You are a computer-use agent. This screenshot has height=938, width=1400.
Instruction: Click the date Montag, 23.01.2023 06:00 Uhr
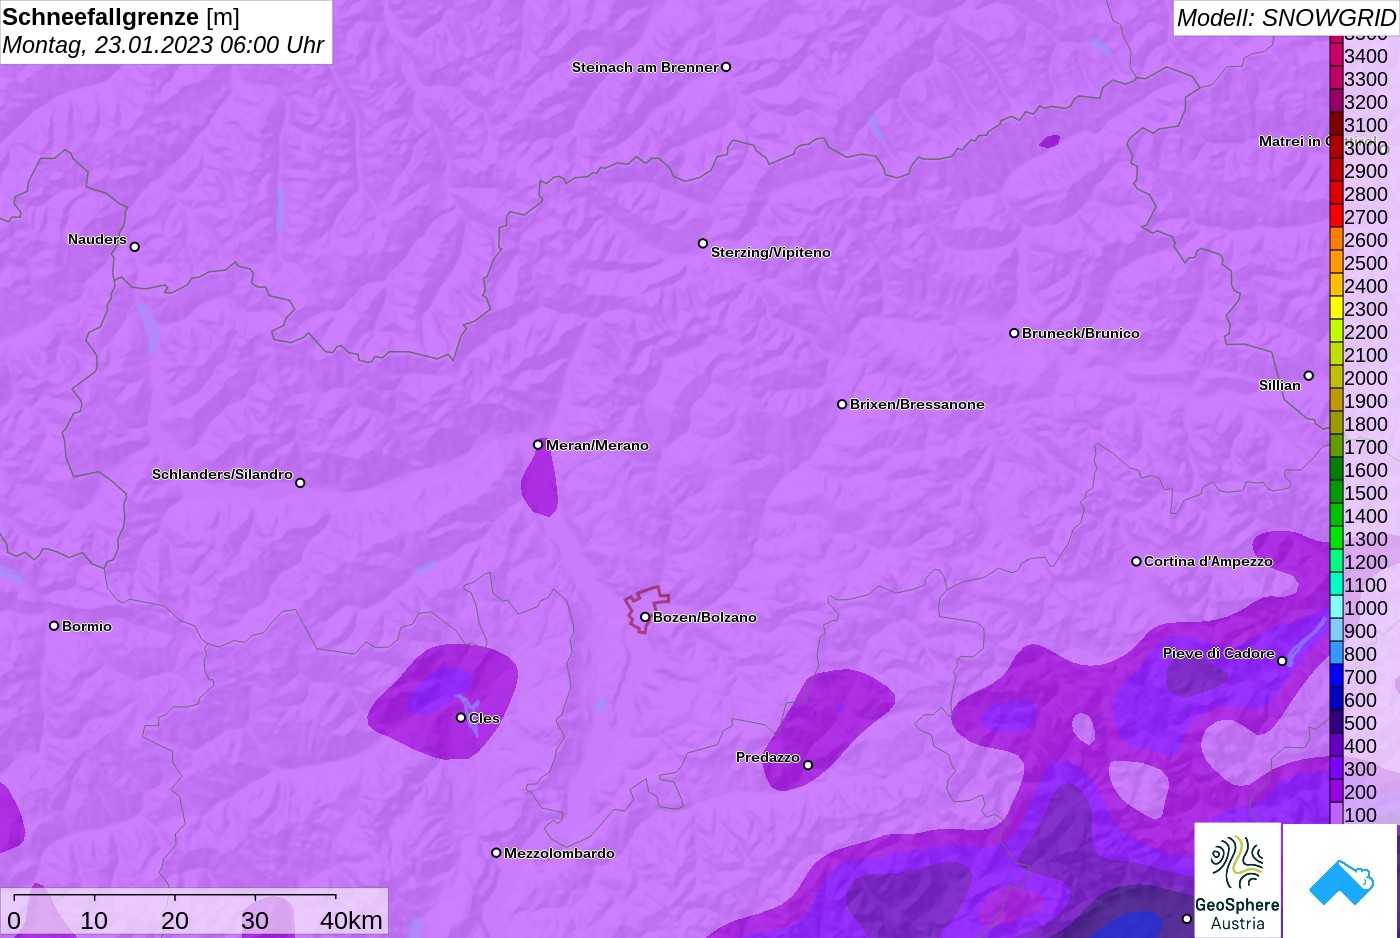163,45
